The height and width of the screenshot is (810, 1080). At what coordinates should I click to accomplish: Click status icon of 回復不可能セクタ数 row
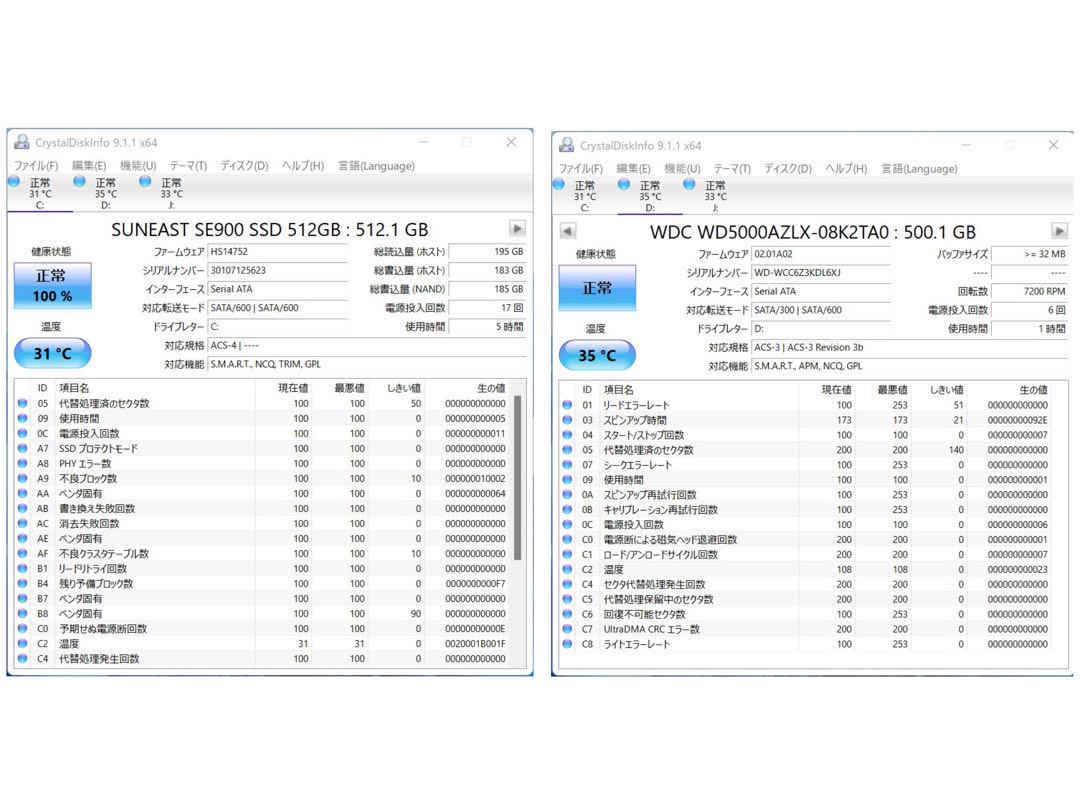point(568,614)
